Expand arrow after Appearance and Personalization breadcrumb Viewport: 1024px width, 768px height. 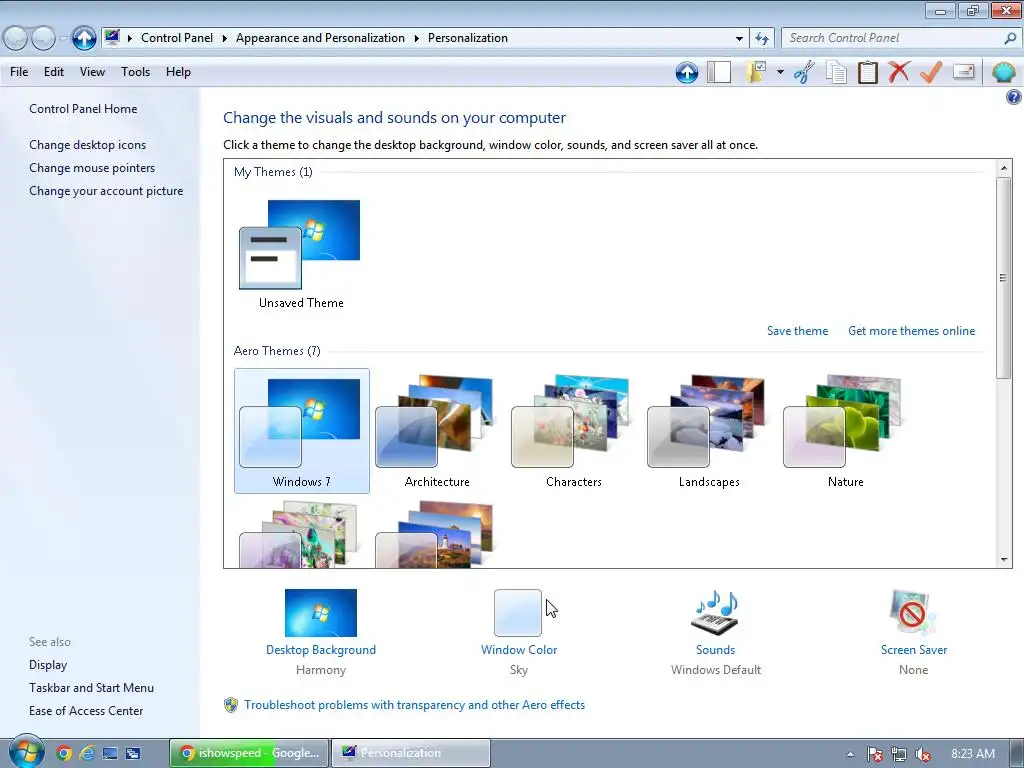click(x=416, y=38)
